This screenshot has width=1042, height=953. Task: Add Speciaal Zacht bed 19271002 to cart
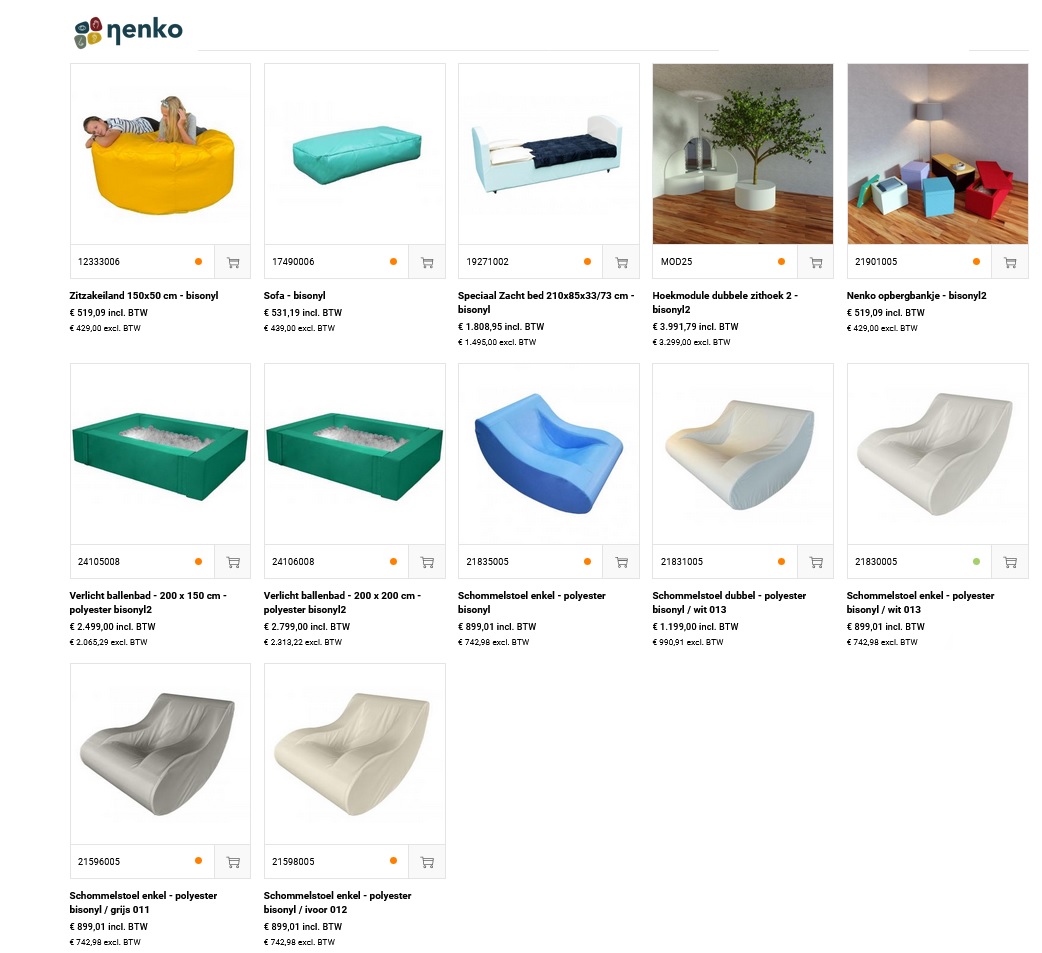pyautogui.click(x=621, y=262)
